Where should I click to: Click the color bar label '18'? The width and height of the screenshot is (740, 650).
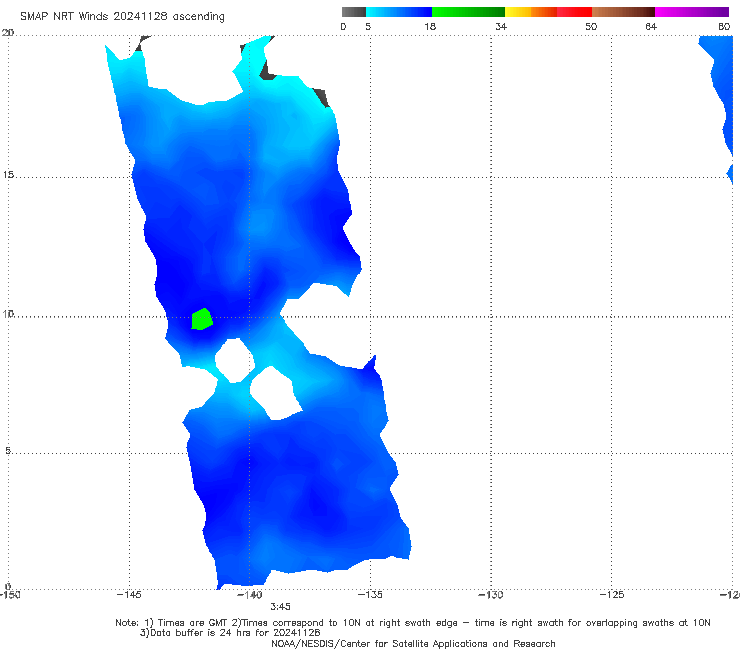(430, 26)
